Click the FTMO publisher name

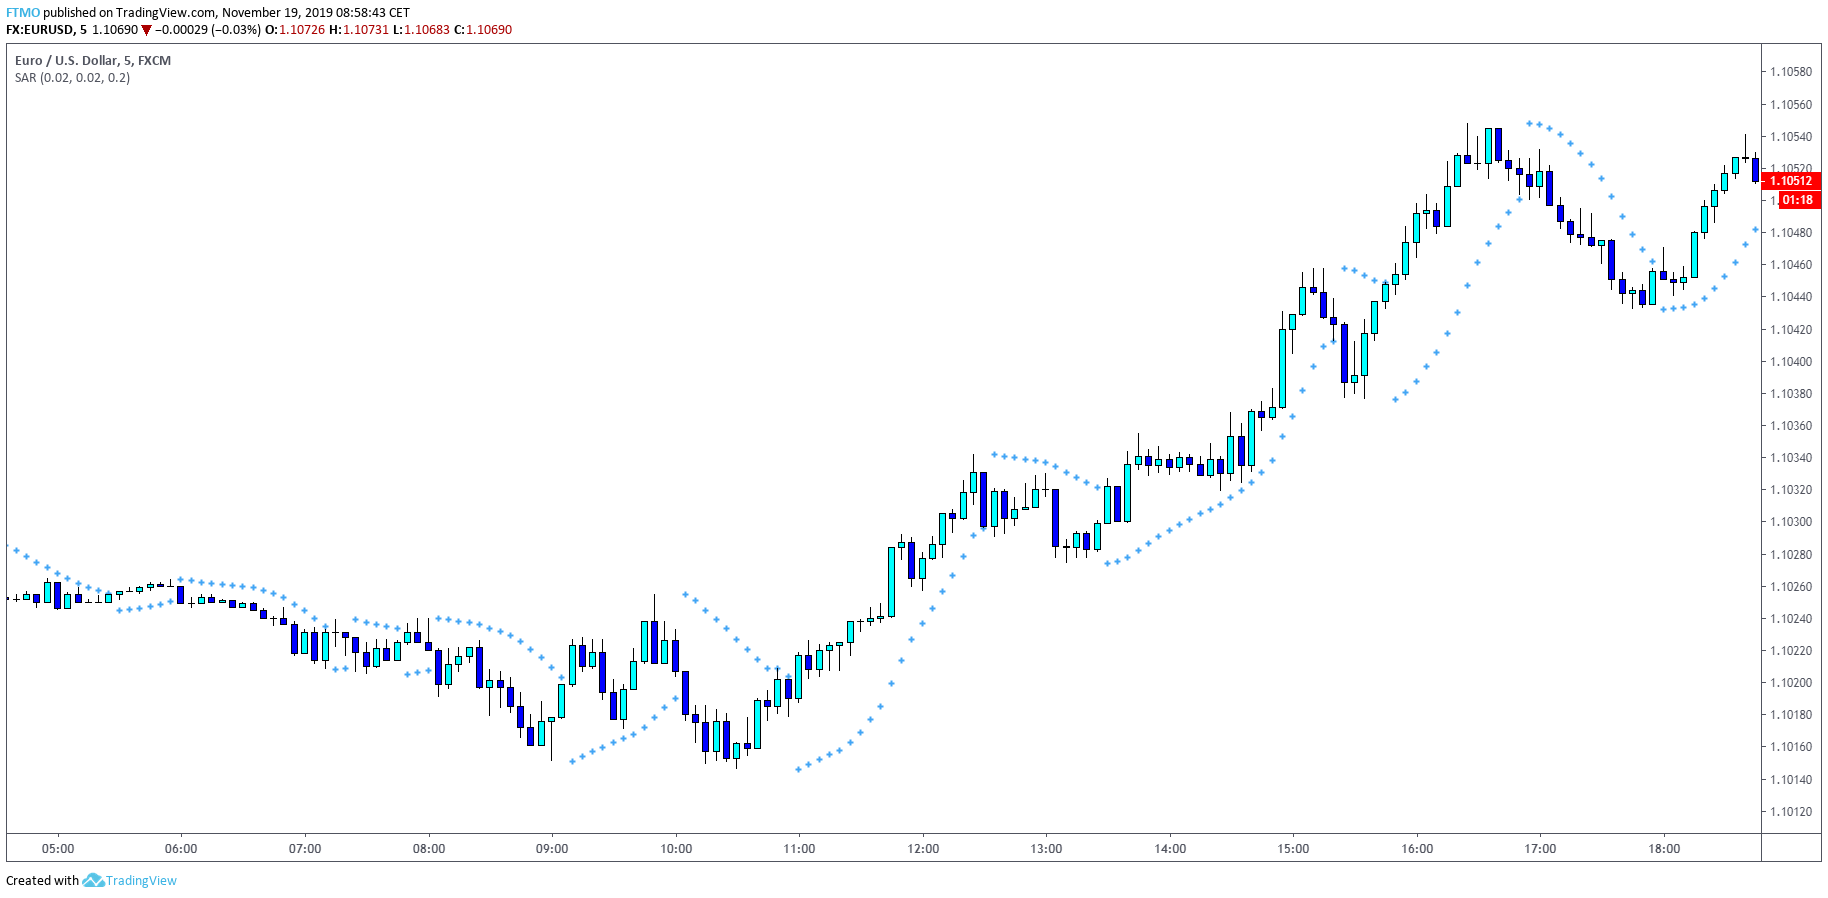pyautogui.click(x=23, y=12)
